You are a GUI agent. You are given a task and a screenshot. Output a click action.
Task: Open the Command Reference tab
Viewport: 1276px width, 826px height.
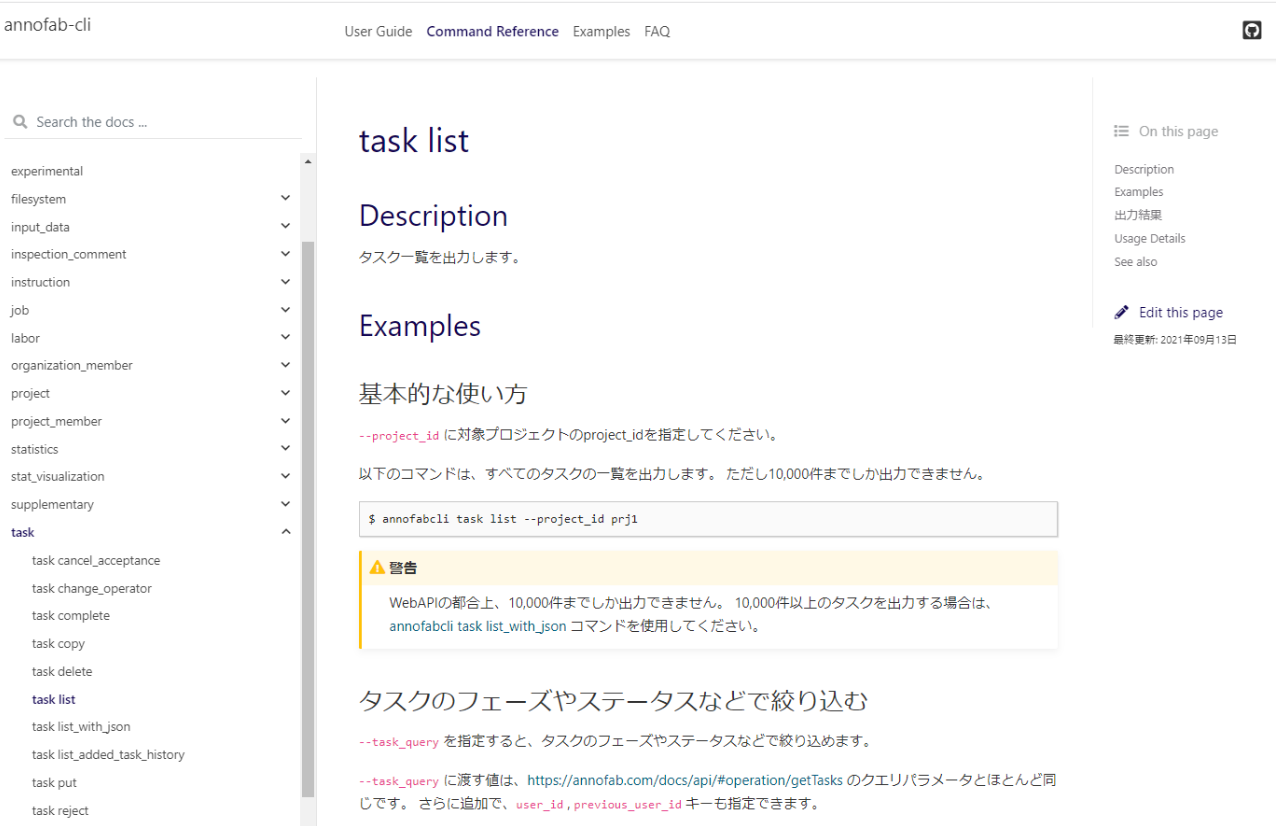492,31
